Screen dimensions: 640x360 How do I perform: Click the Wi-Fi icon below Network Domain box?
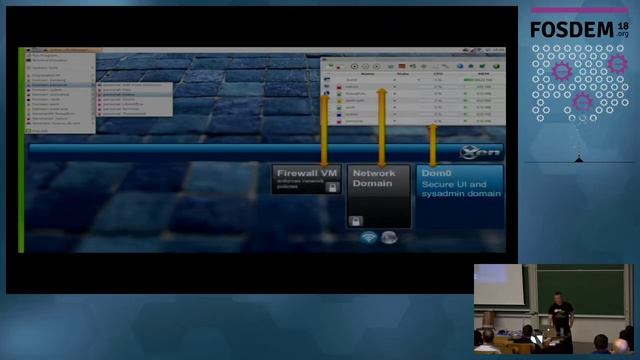click(369, 237)
